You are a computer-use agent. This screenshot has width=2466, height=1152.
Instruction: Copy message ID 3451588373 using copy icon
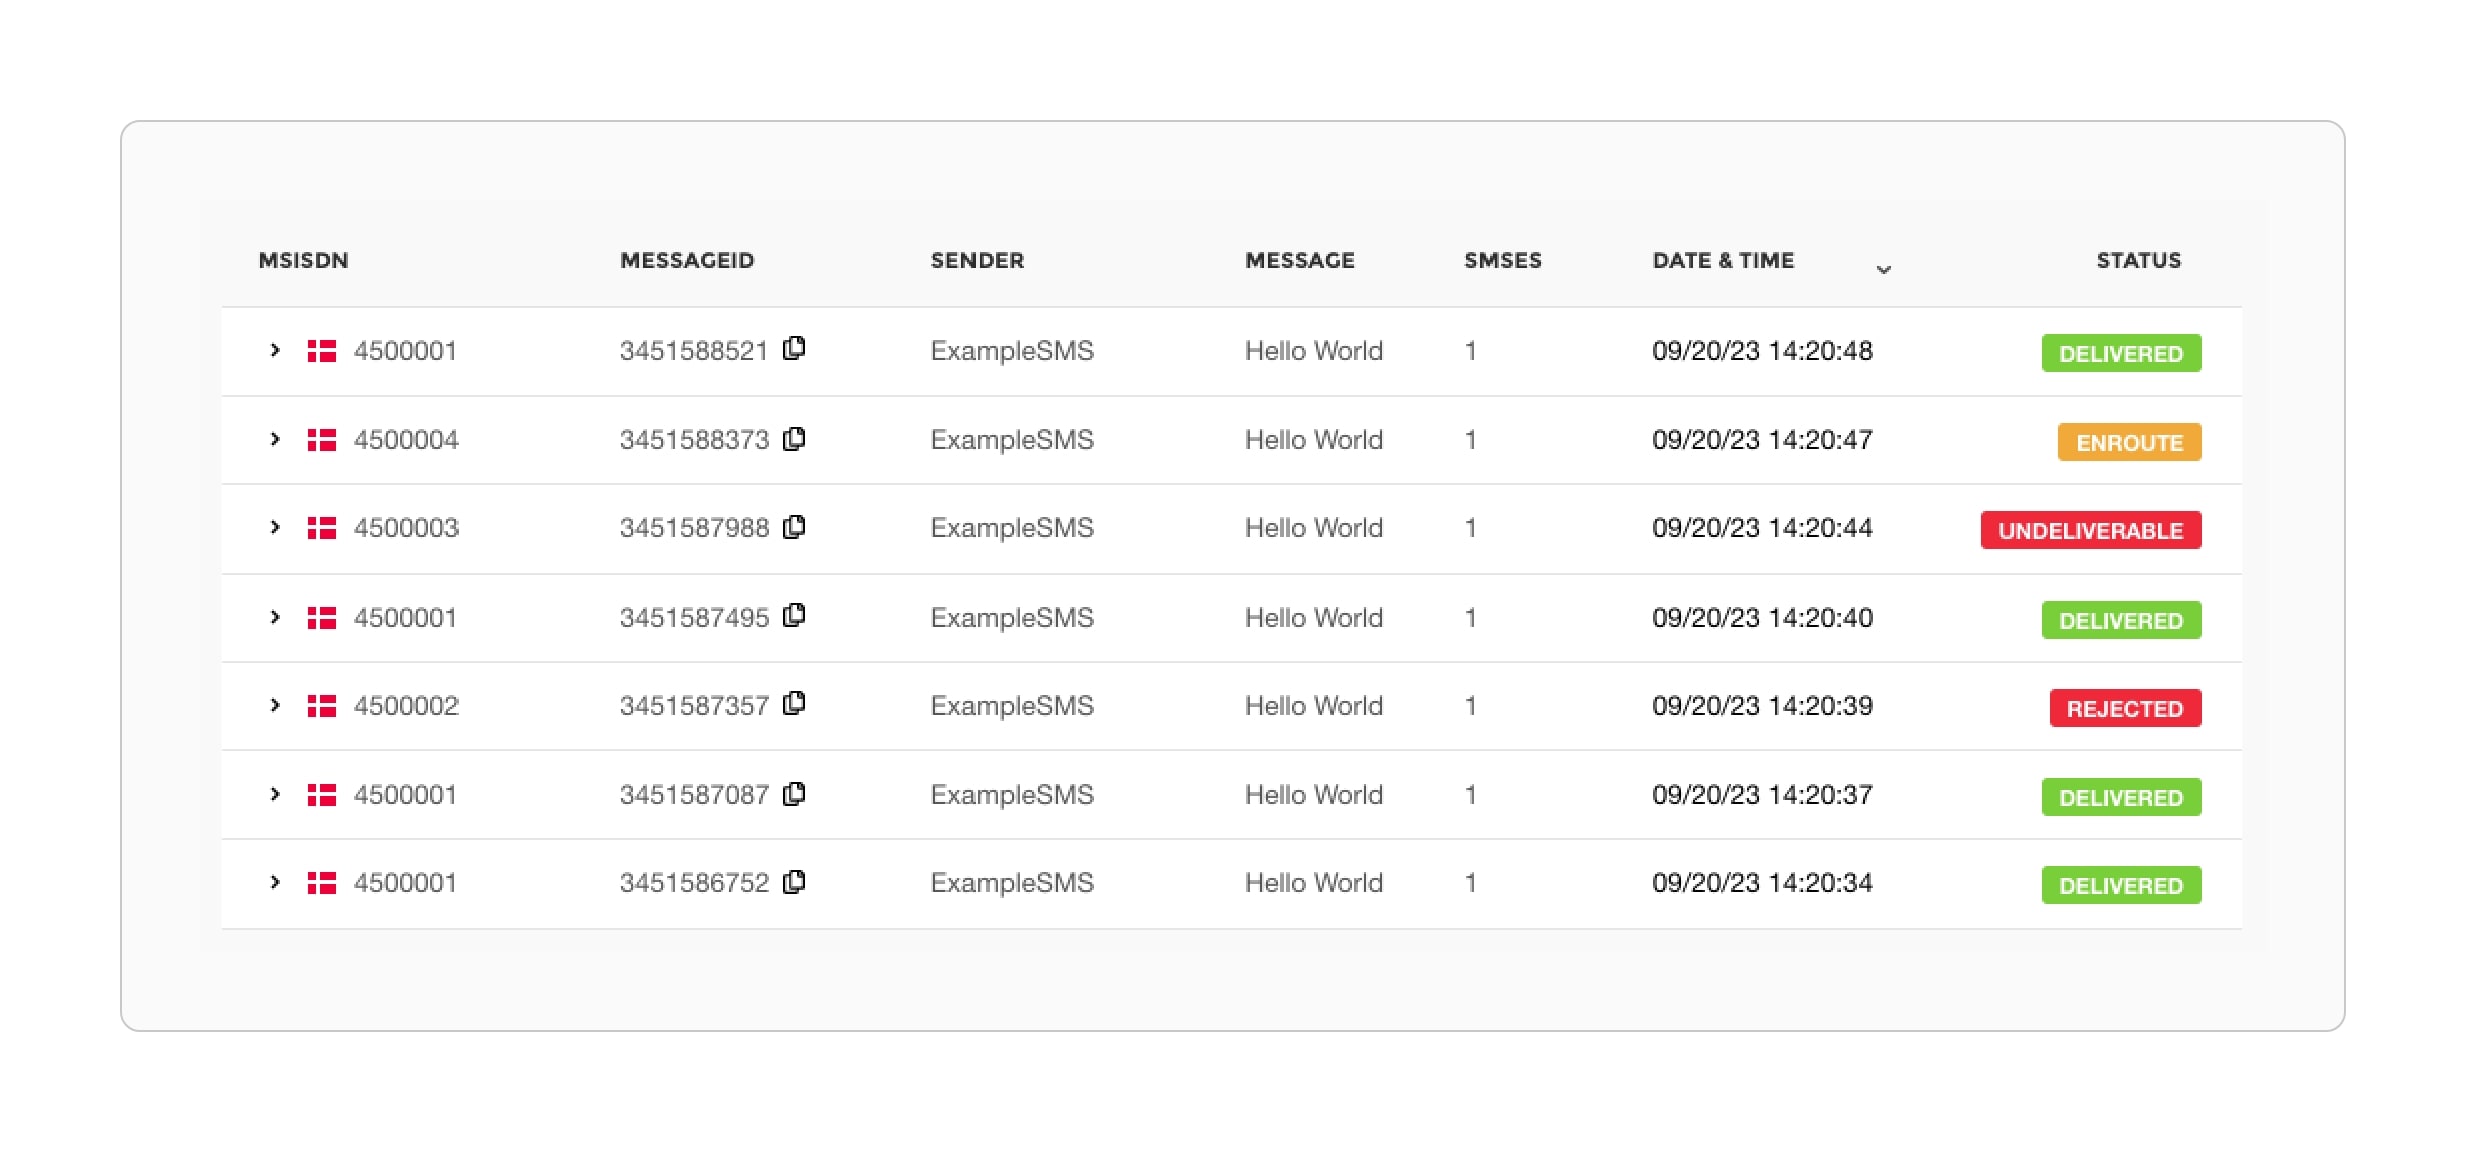pos(794,439)
